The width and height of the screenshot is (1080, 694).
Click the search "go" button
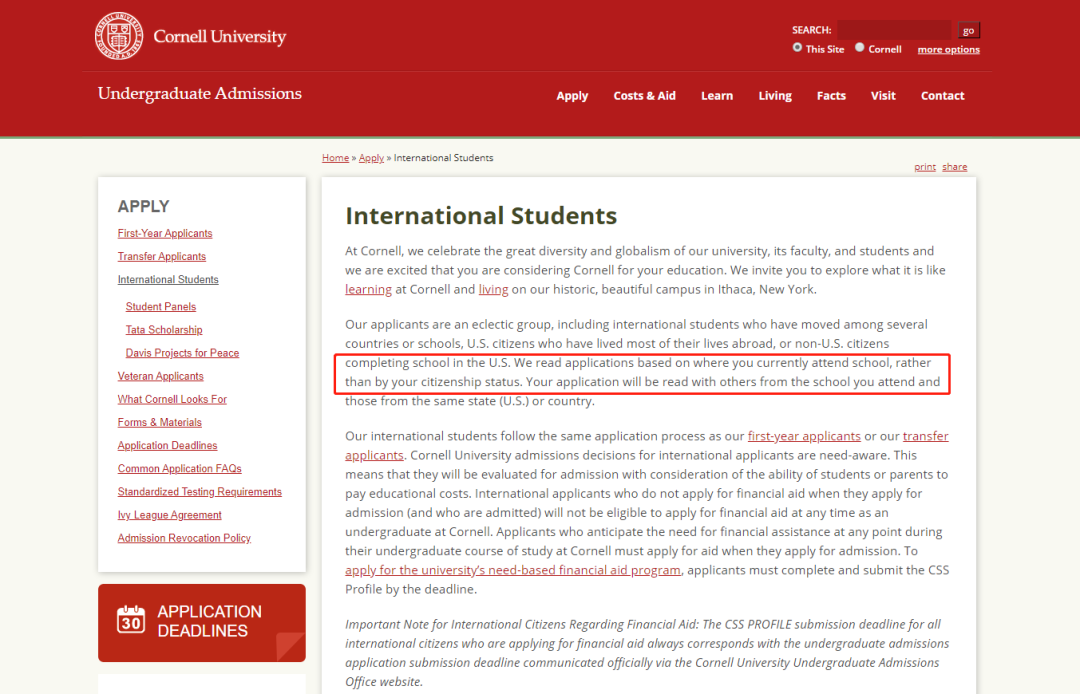pyautogui.click(x=968, y=30)
